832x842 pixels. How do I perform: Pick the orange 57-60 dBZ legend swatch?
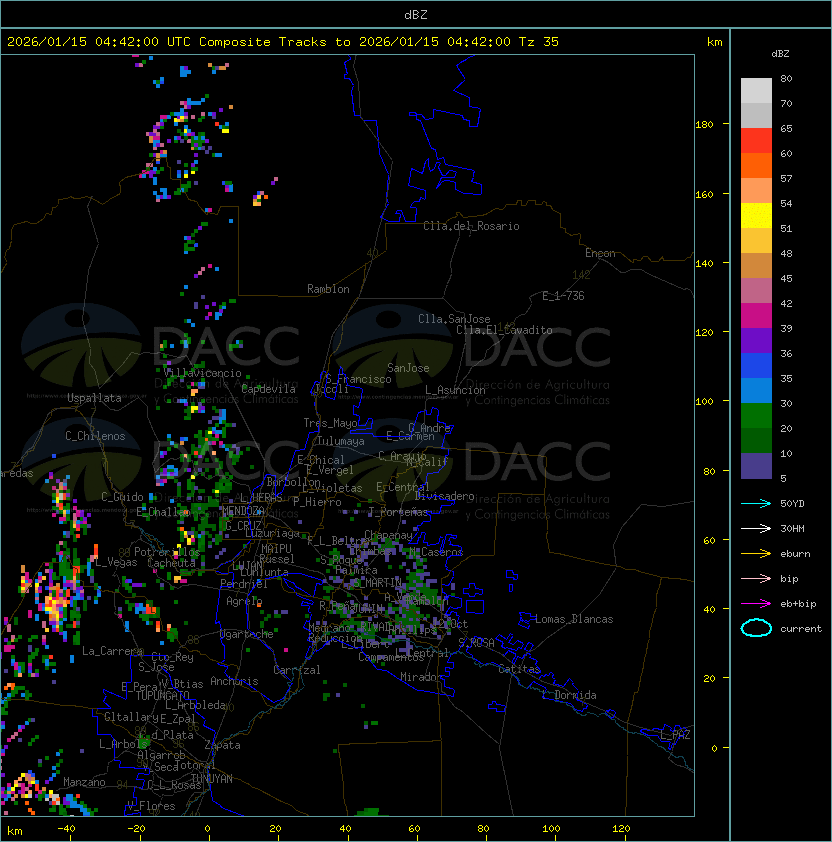coord(756,166)
